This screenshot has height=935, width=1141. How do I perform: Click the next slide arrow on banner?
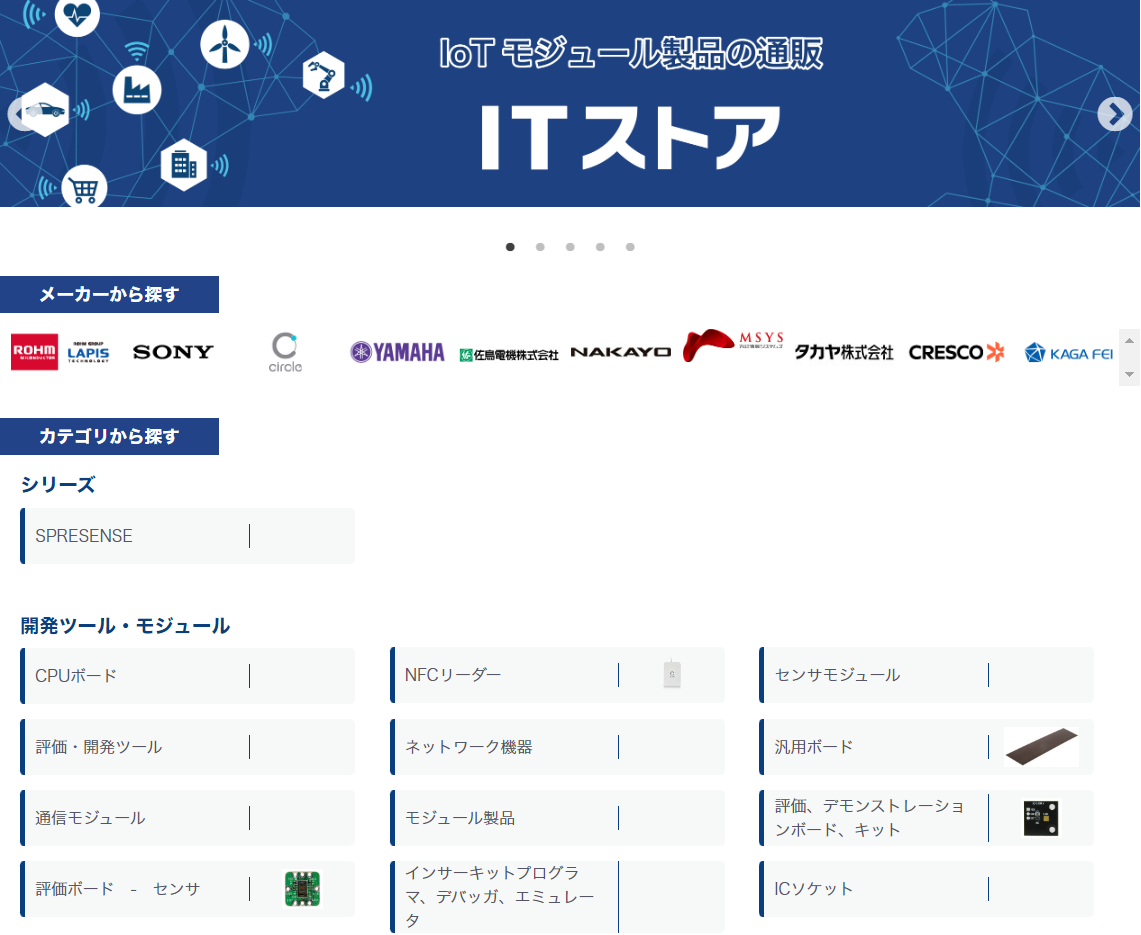pyautogui.click(x=1114, y=114)
